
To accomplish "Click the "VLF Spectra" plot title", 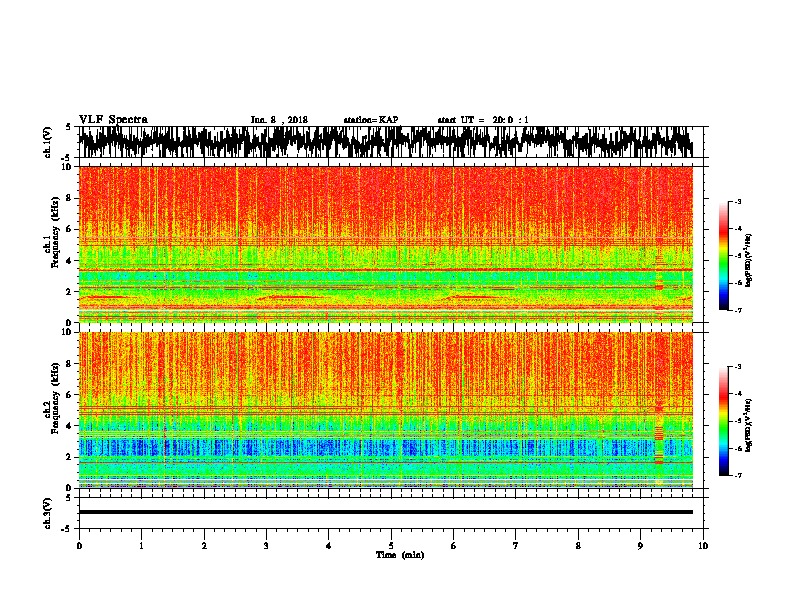I will (113, 120).
